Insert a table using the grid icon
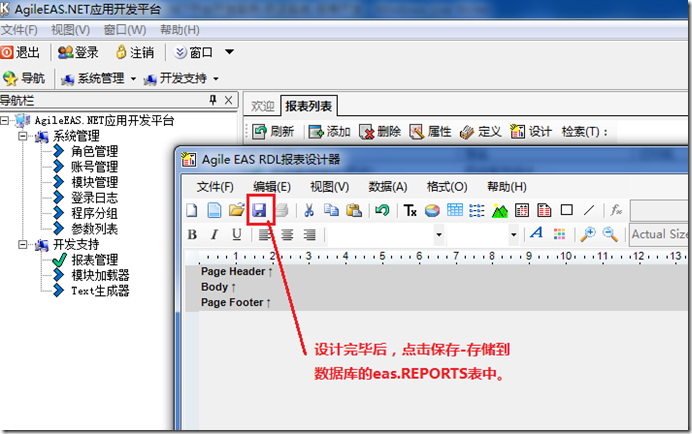This screenshot has height=434, width=692. (x=455, y=210)
